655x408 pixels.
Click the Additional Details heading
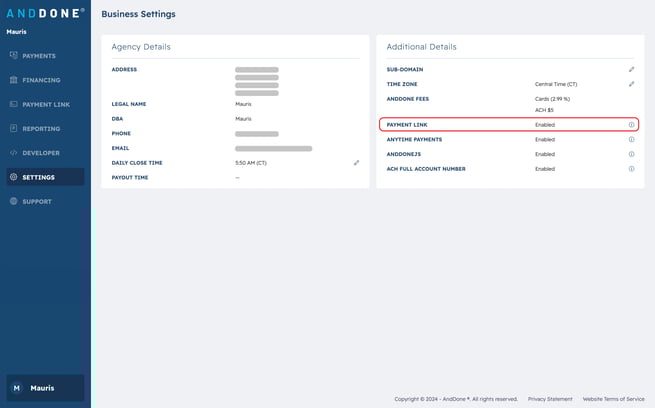pyautogui.click(x=421, y=47)
